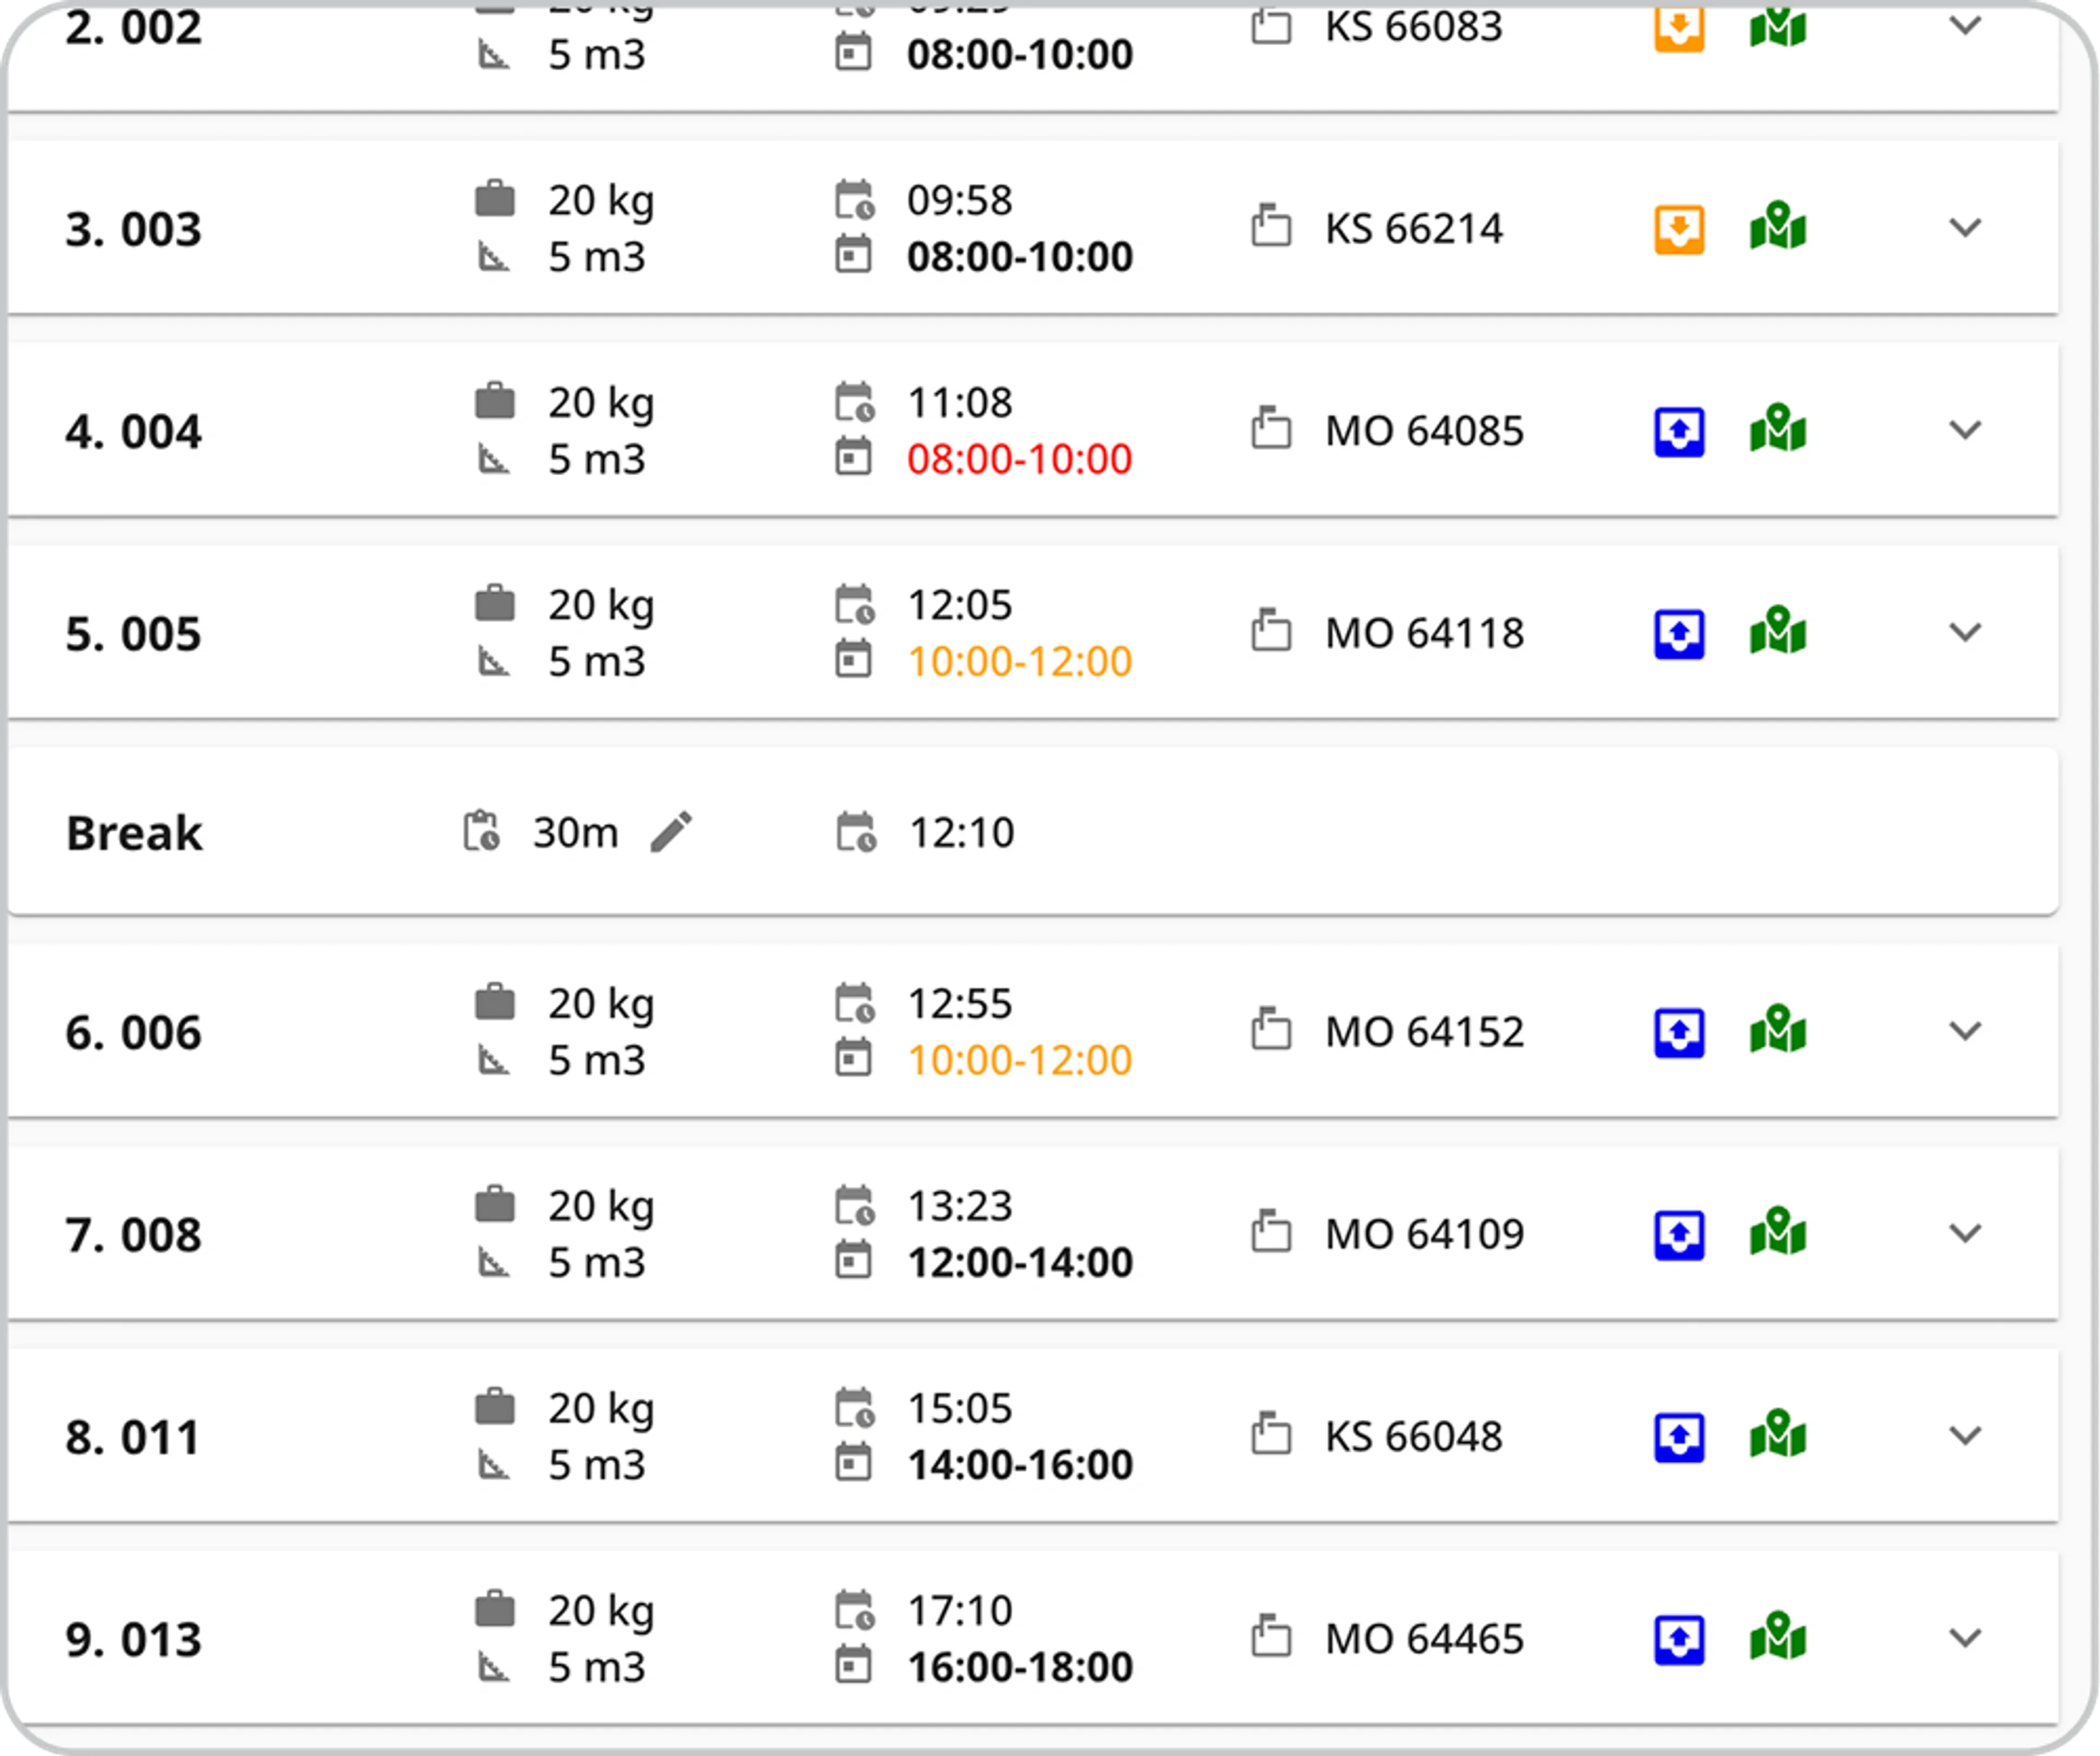Expand details for stop 3. 003
The height and width of the screenshot is (1756, 2100).
[x=1965, y=228]
